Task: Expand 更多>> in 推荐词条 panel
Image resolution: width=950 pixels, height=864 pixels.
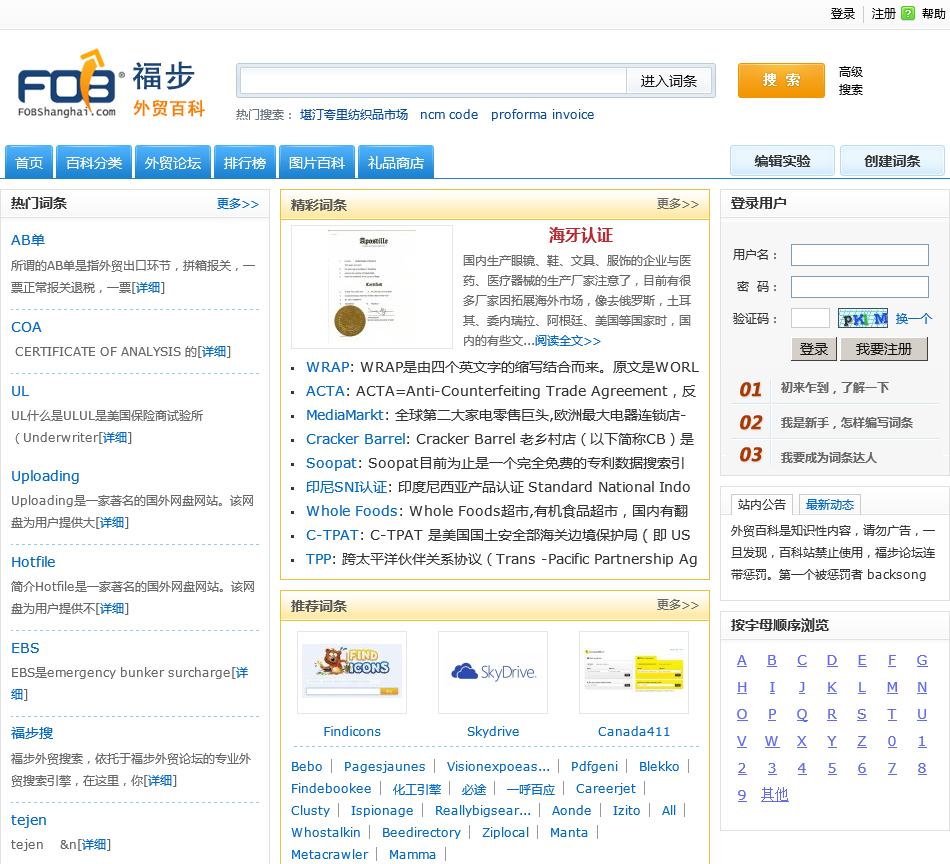Action: (x=678, y=605)
